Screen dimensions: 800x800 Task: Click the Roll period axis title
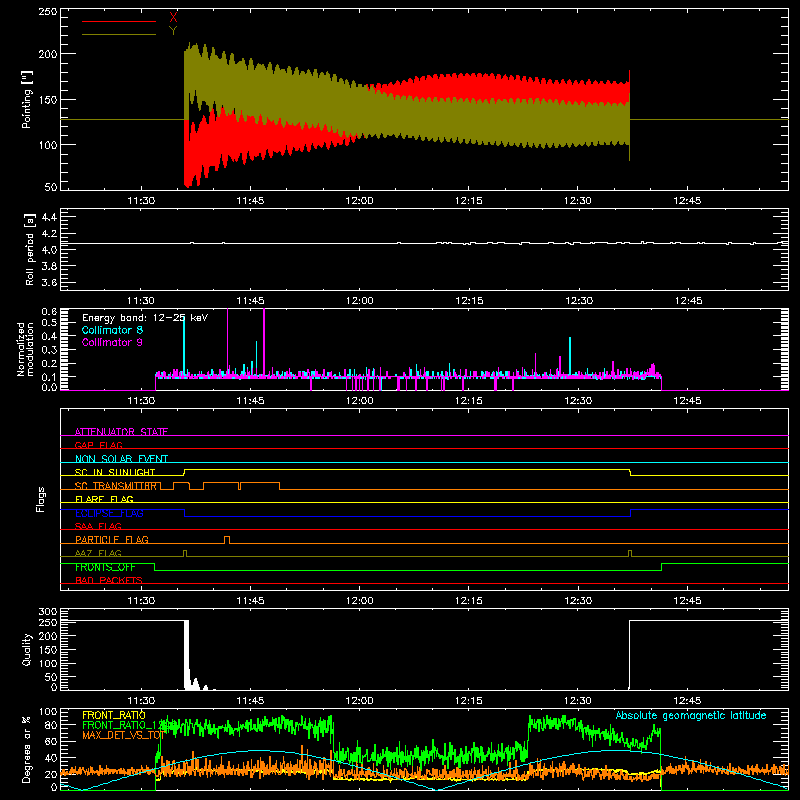click(30, 249)
